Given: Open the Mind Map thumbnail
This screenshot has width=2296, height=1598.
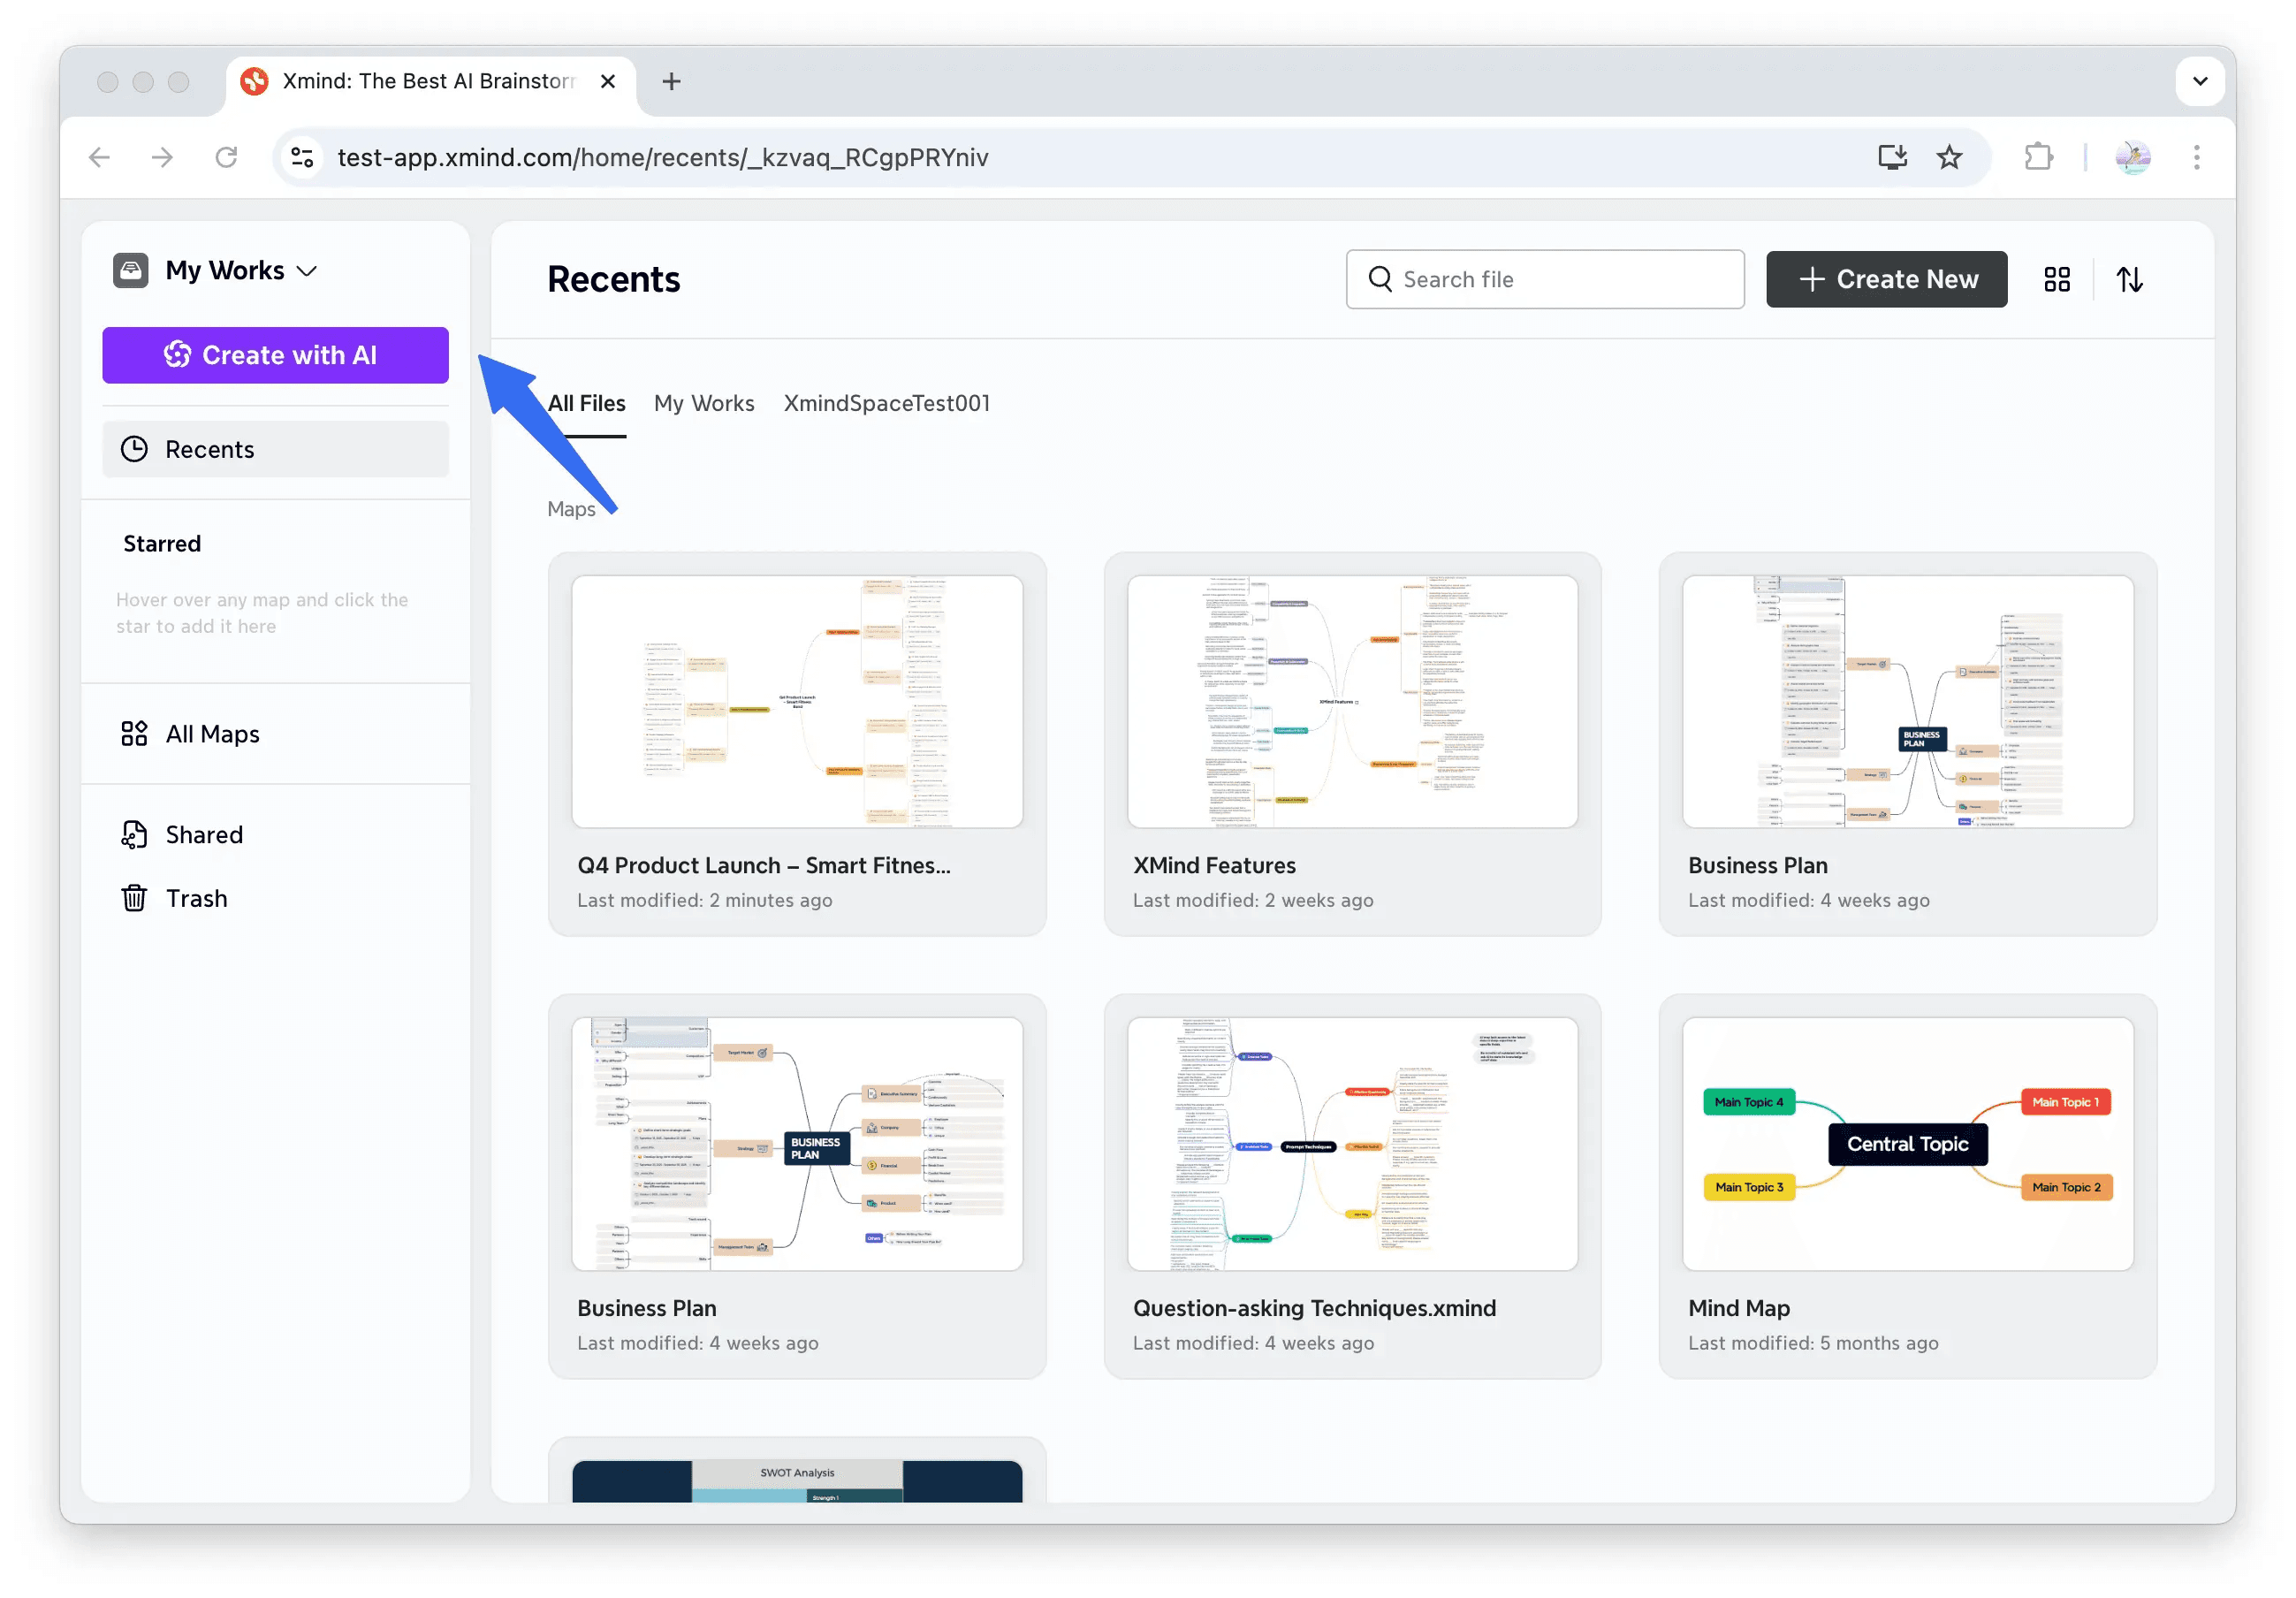Looking at the screenshot, I should click(x=1907, y=1144).
